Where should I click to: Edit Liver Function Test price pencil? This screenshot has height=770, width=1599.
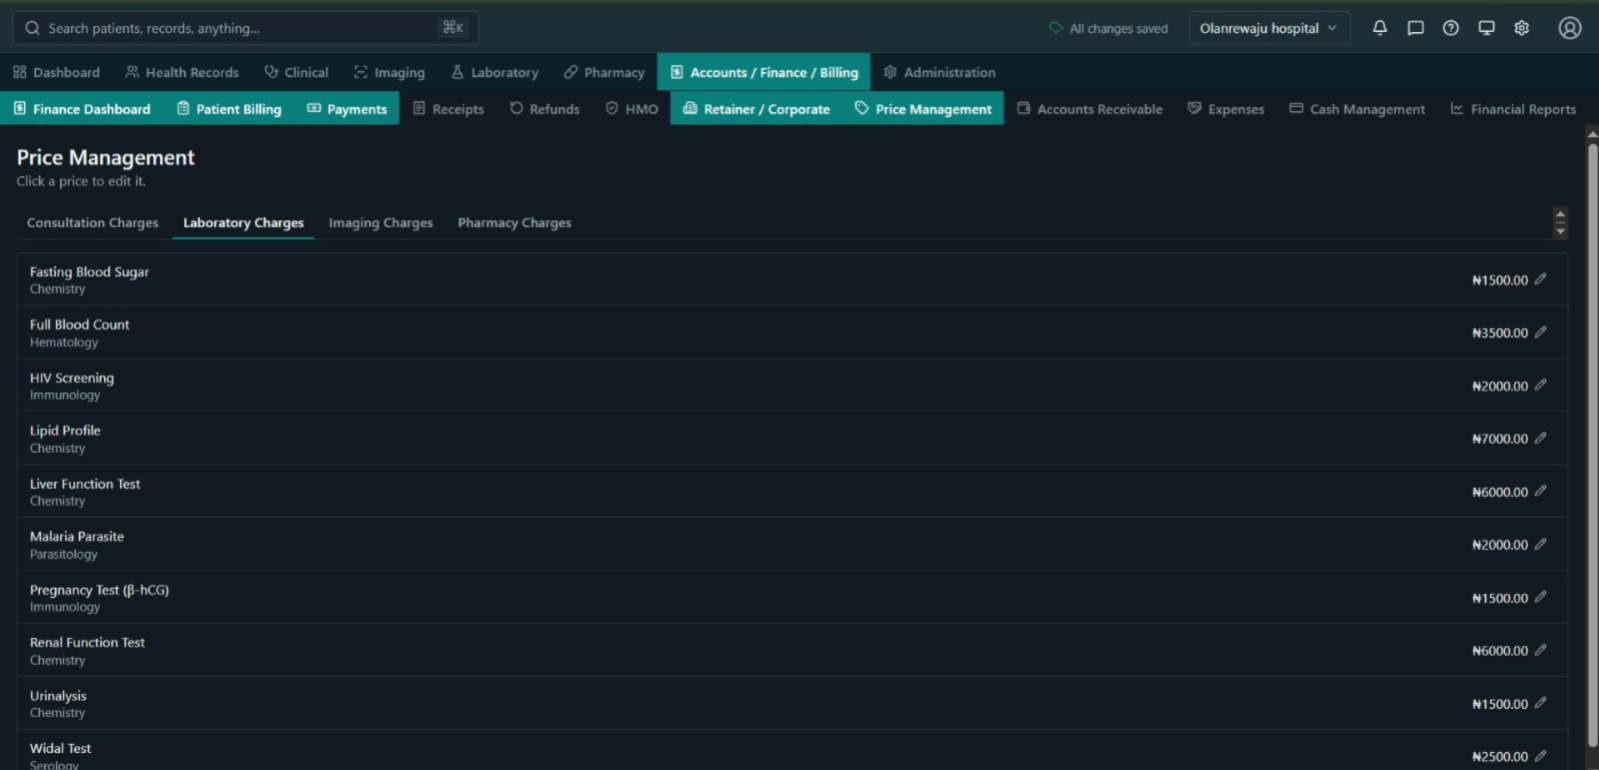(x=1540, y=491)
